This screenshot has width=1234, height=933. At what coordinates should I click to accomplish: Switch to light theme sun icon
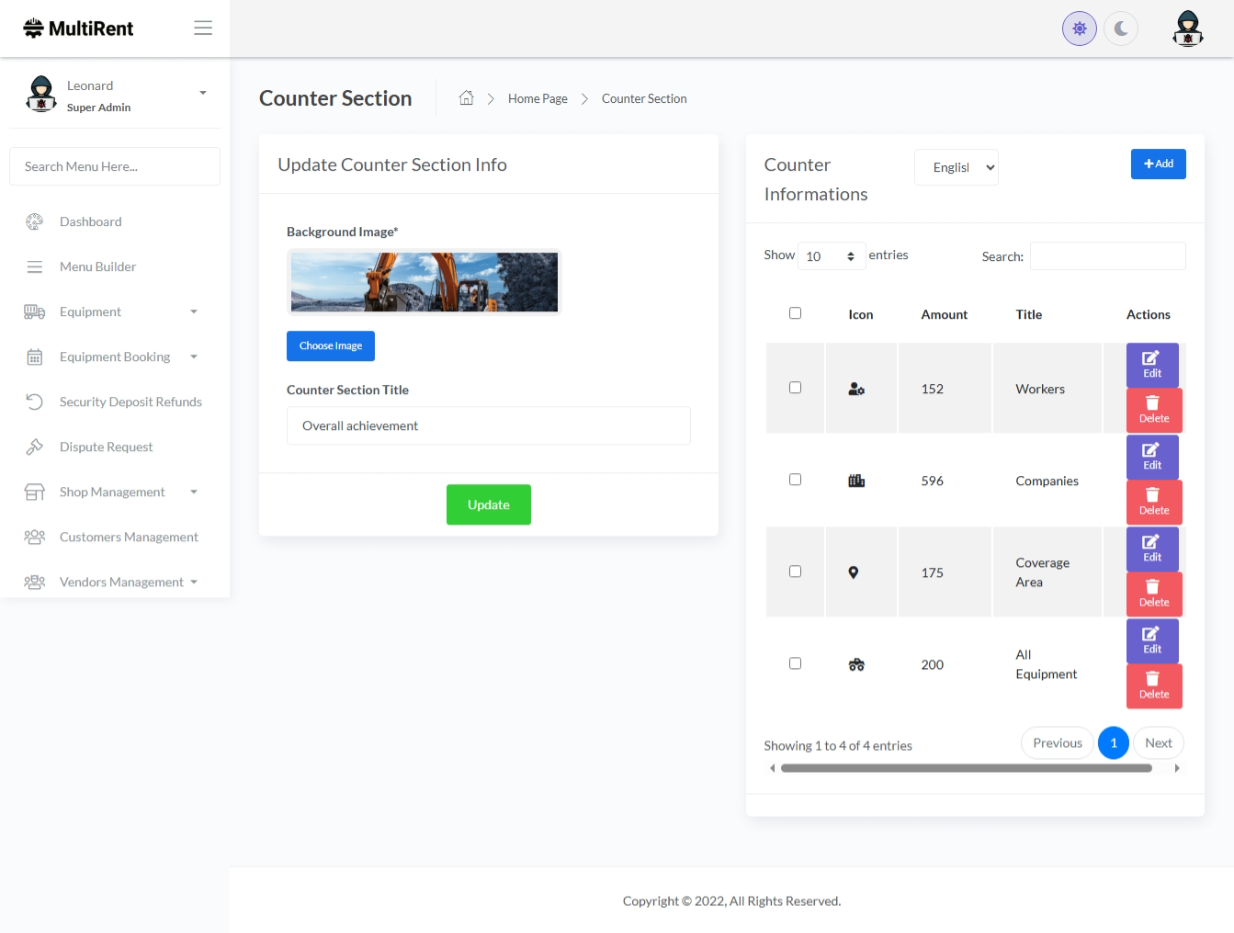coord(1079,29)
